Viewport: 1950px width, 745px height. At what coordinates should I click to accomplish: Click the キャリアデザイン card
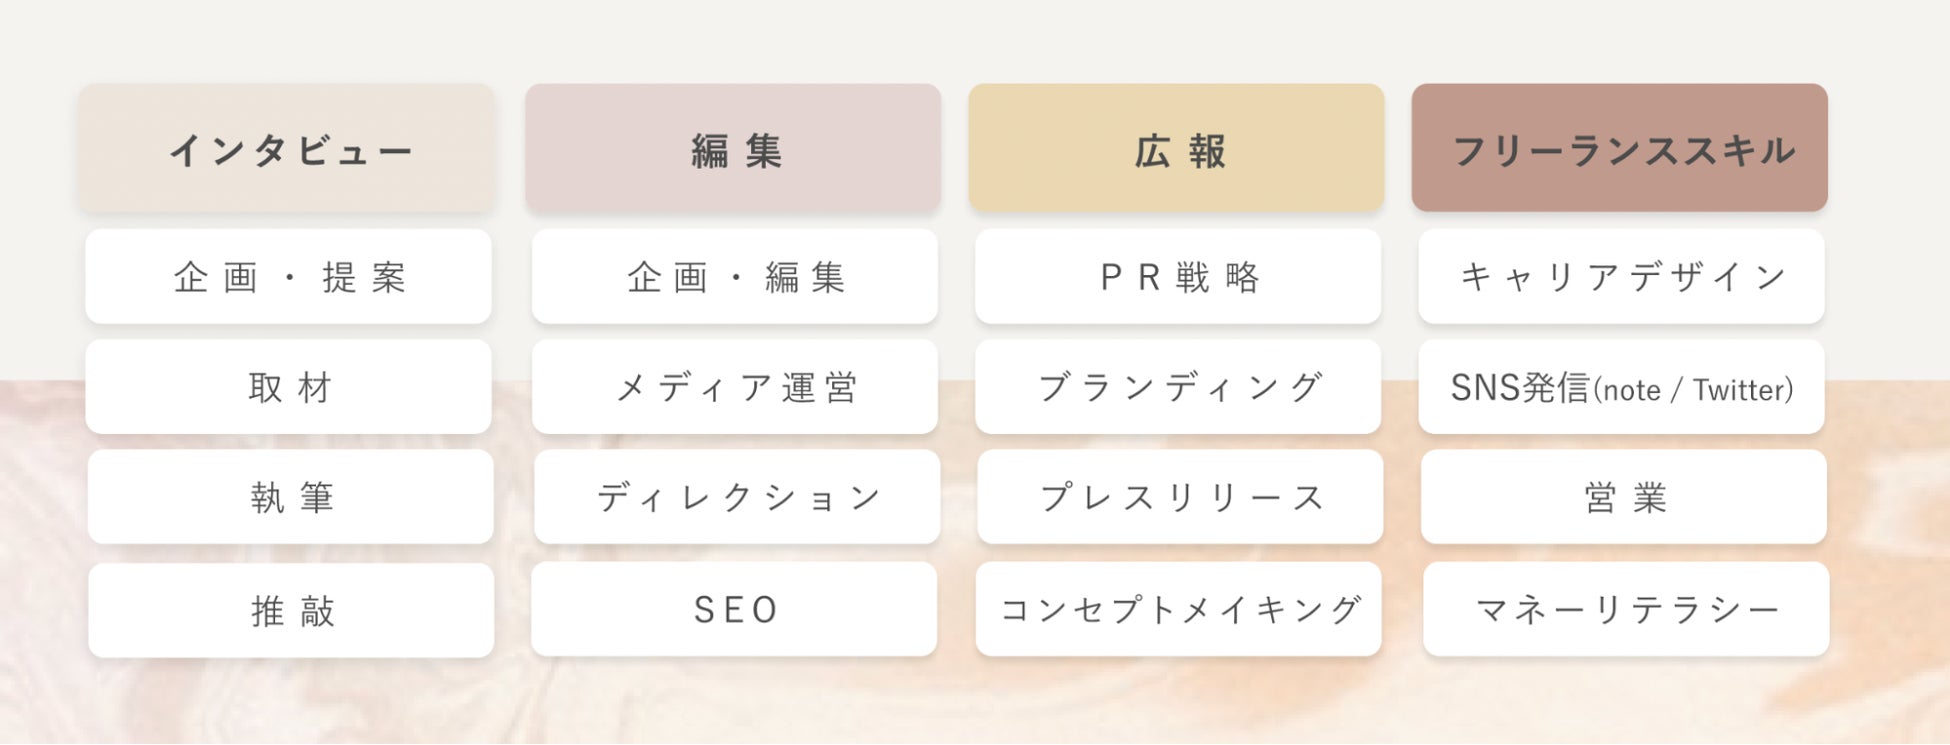coord(1621,277)
